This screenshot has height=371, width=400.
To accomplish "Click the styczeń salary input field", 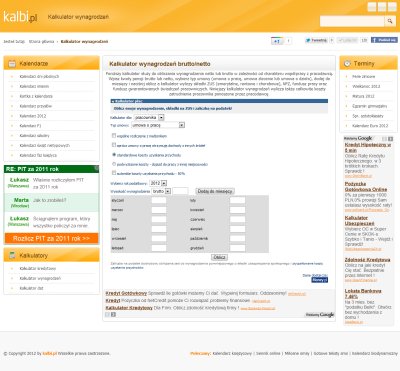I will coord(159,200).
